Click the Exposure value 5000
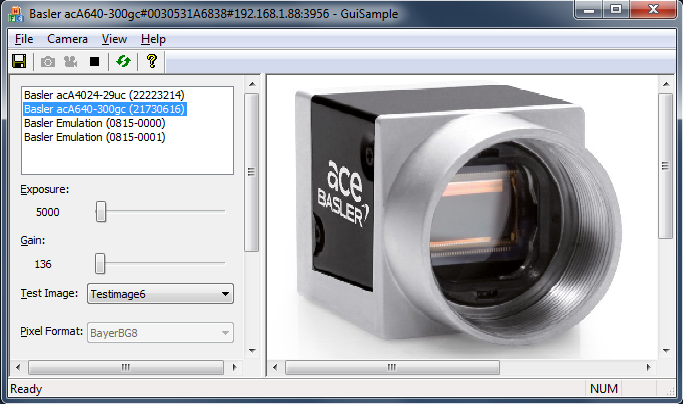 [x=47, y=212]
